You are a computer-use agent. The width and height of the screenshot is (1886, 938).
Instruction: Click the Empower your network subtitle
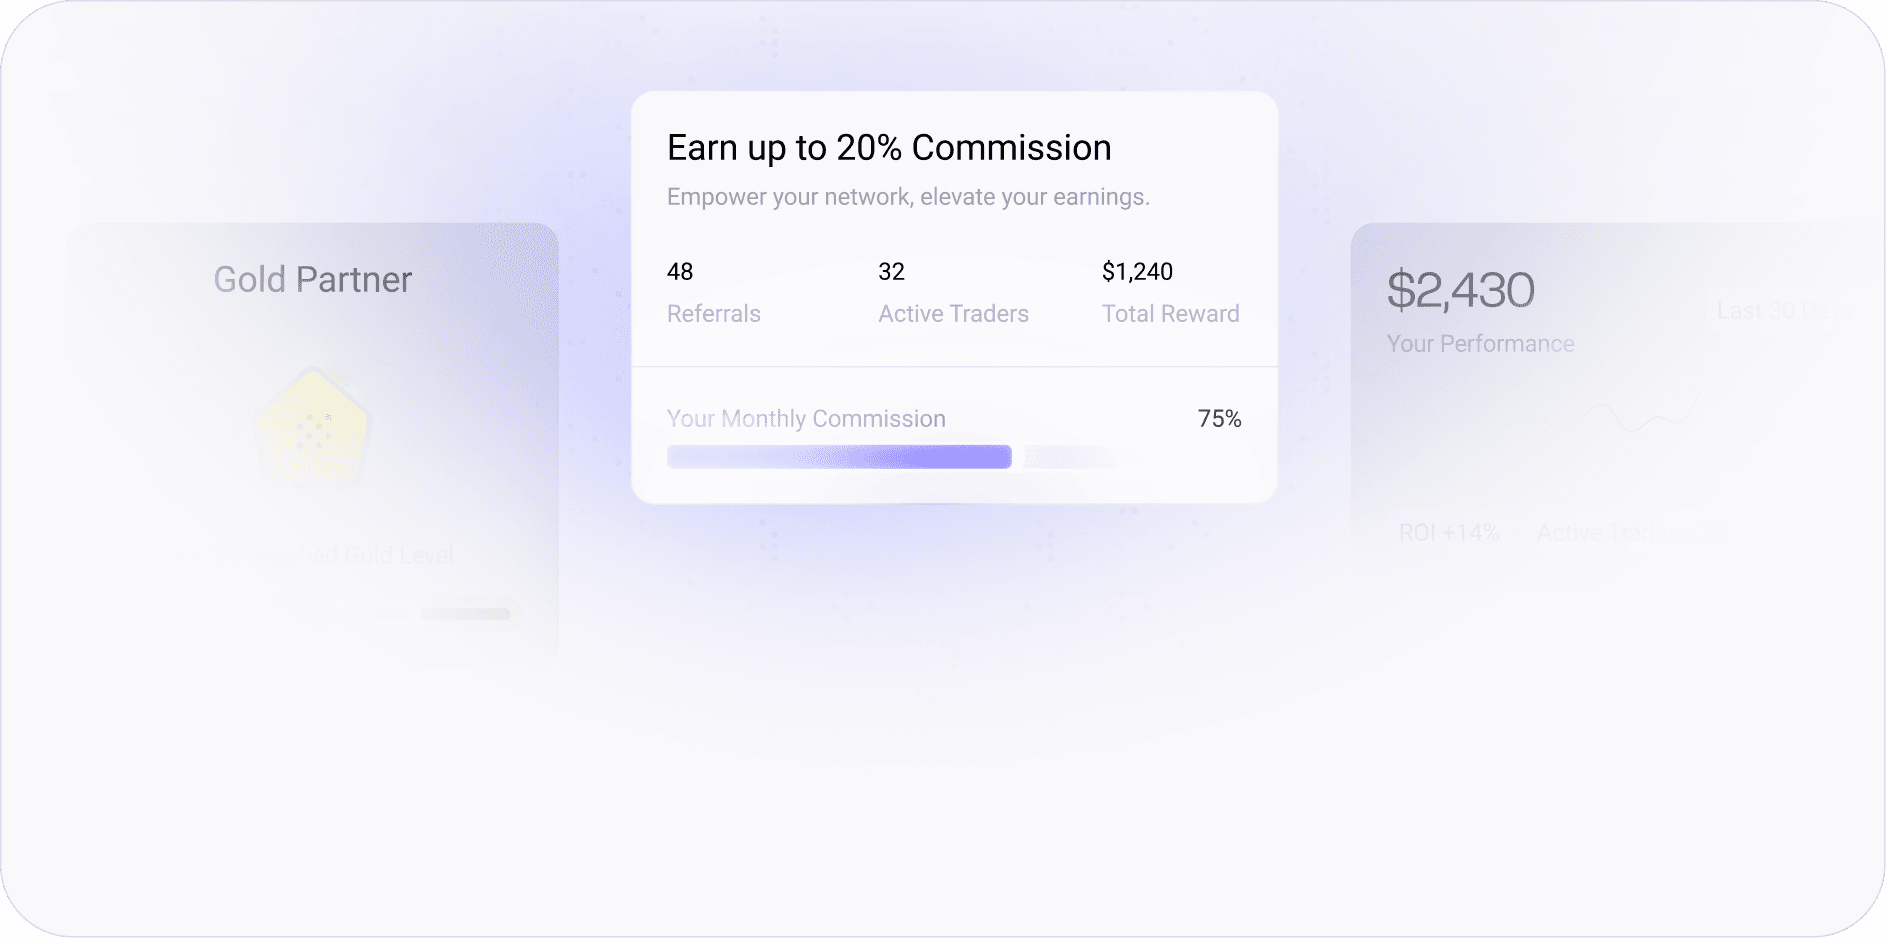coord(908,197)
